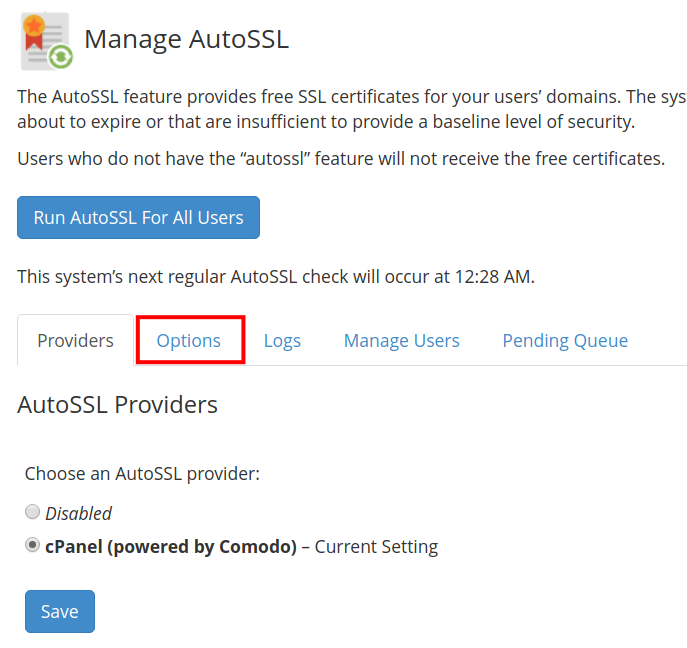
Task: Go to the Manage Users tab
Action: [x=401, y=341]
